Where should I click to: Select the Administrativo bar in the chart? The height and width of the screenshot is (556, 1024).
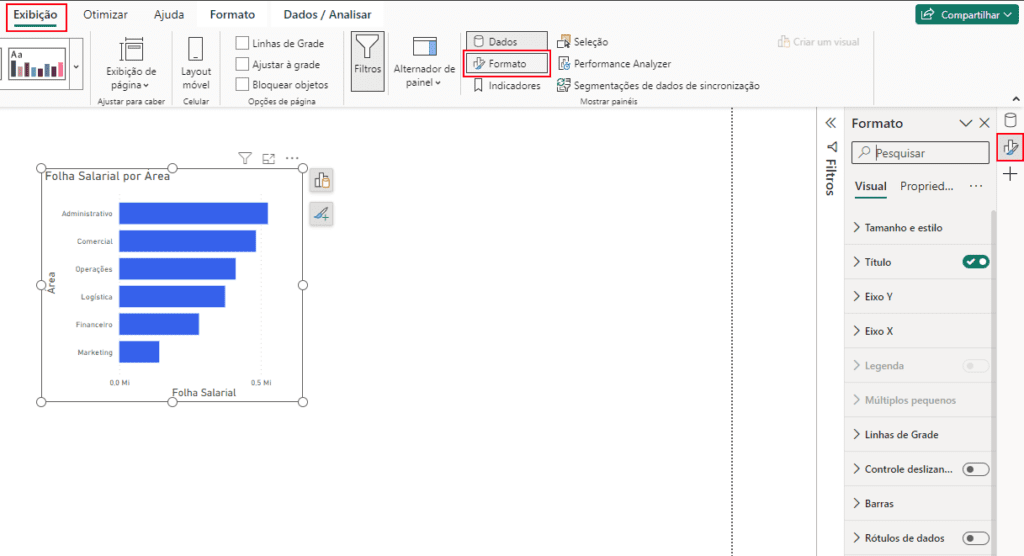(193, 214)
